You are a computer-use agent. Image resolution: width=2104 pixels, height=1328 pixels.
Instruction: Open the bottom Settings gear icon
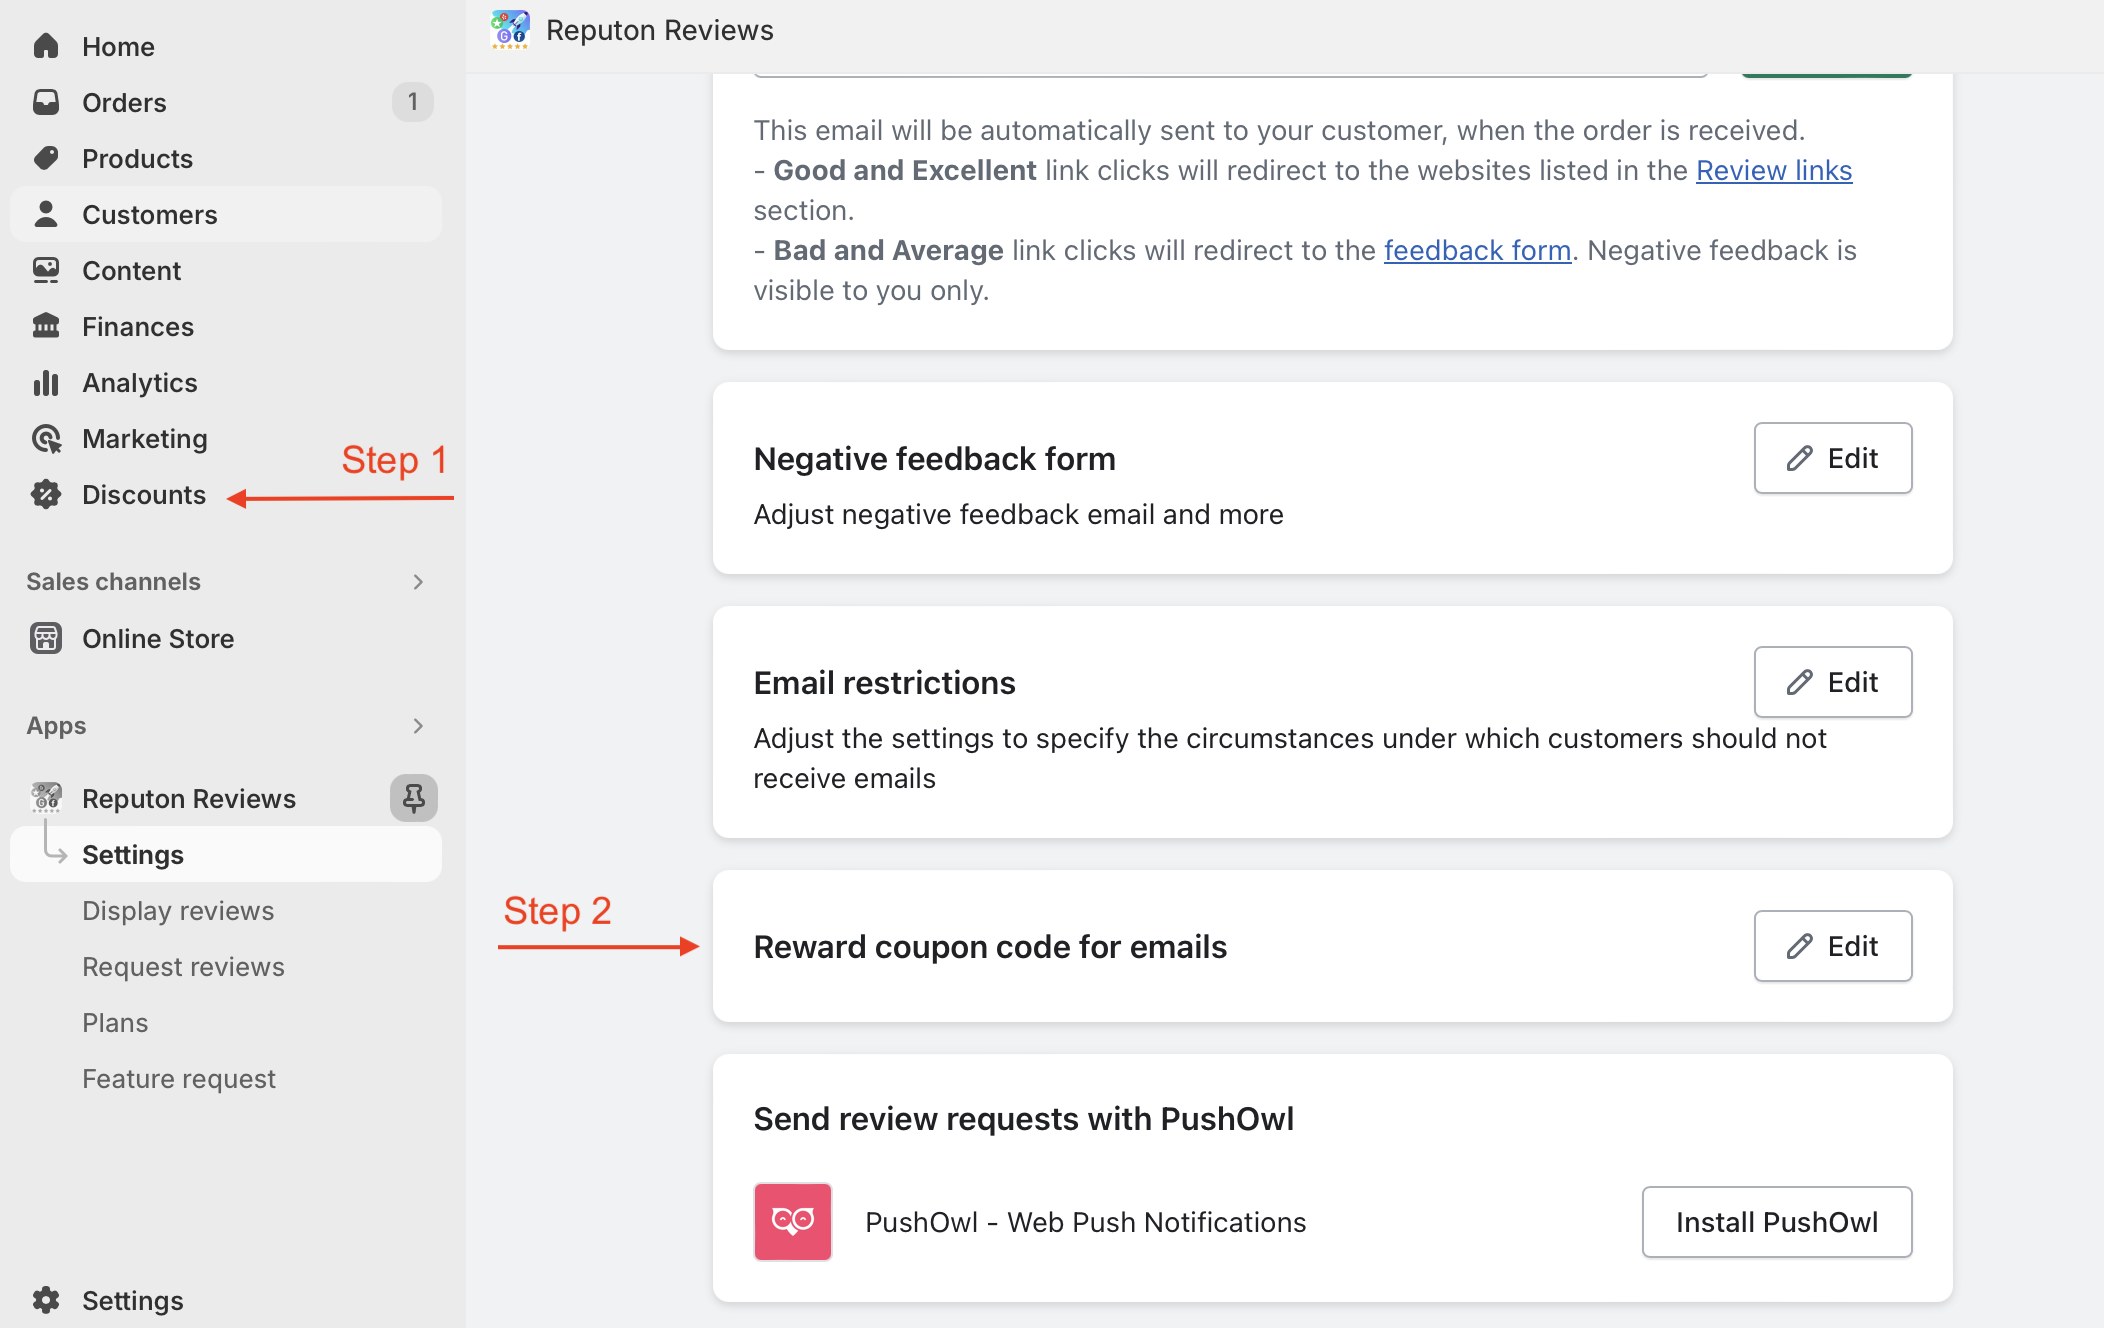click(46, 1300)
